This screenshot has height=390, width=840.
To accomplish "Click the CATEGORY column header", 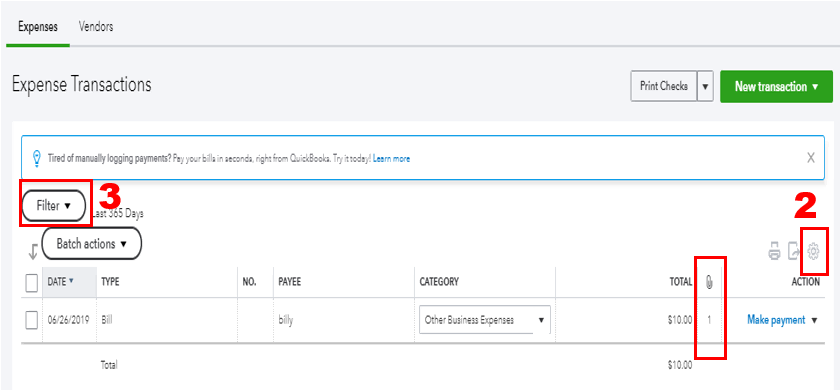I will point(439,282).
